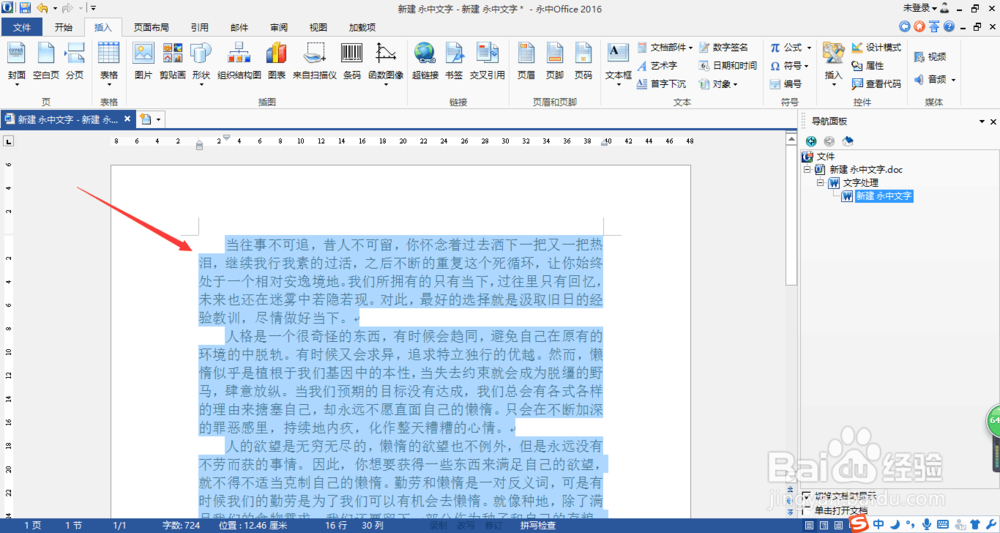Insert a barcode with 条码
1000x533 pixels.
[352, 61]
